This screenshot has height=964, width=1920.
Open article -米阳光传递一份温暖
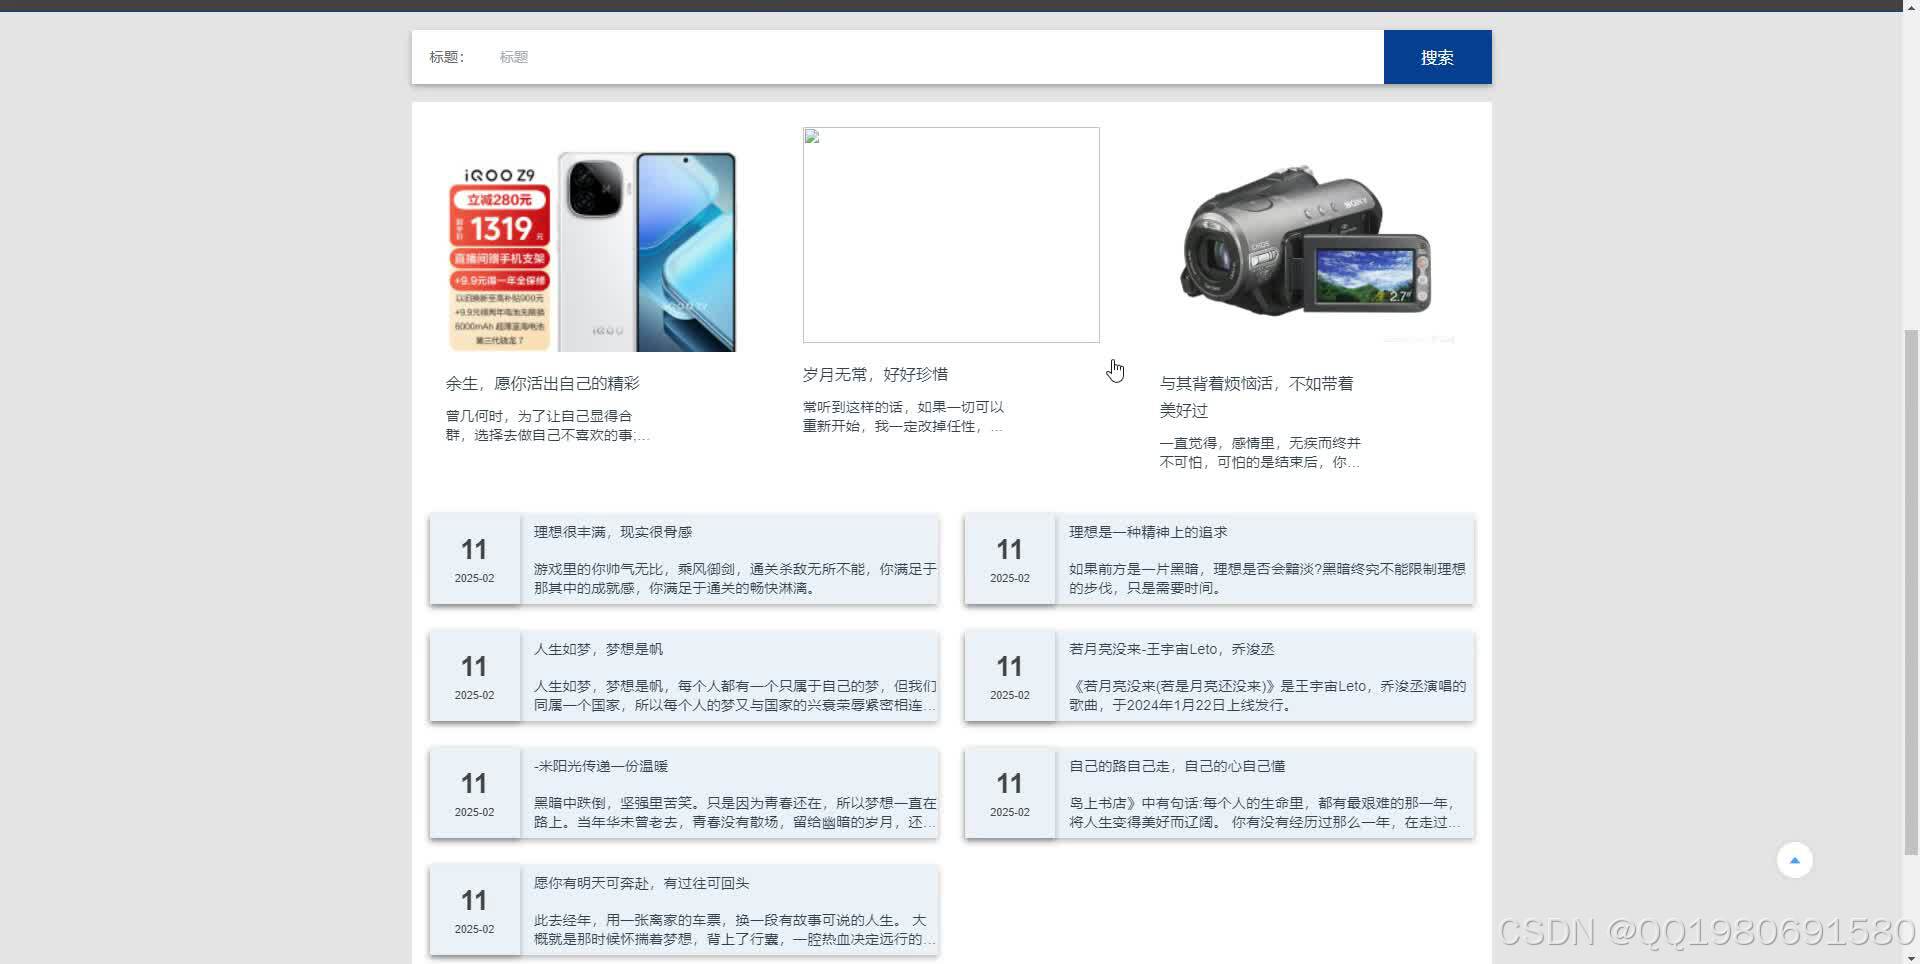tap(602, 766)
